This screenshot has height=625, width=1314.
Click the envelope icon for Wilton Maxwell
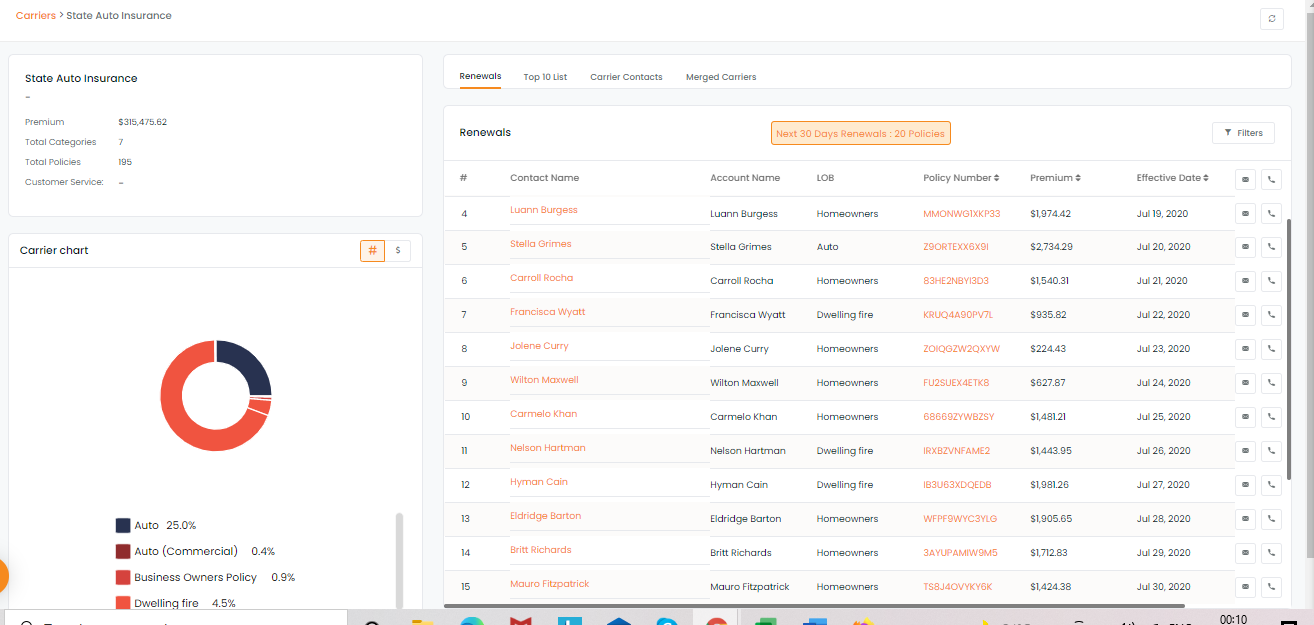(x=1246, y=383)
